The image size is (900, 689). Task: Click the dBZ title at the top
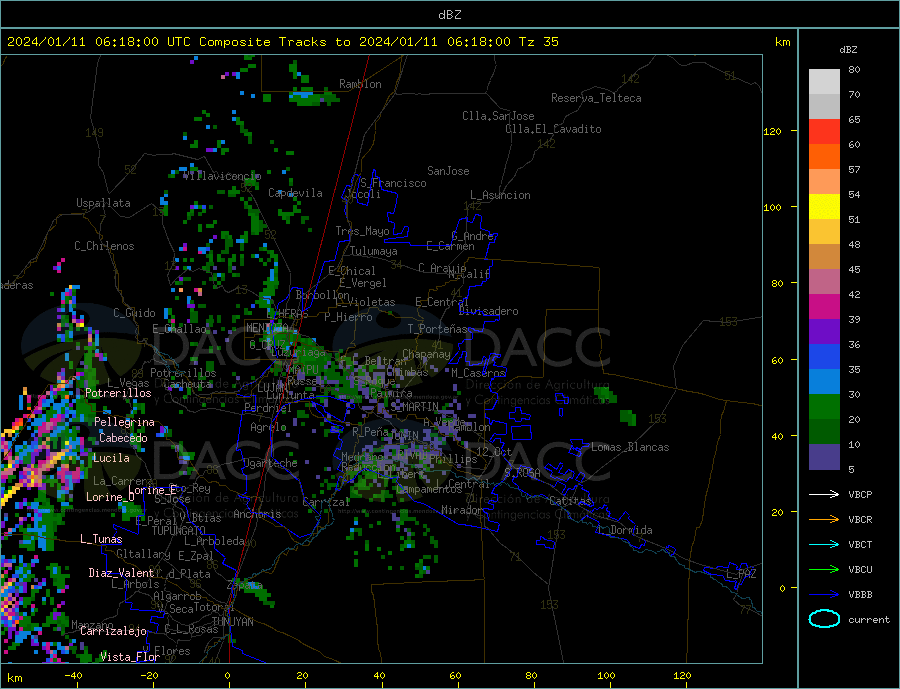point(449,15)
